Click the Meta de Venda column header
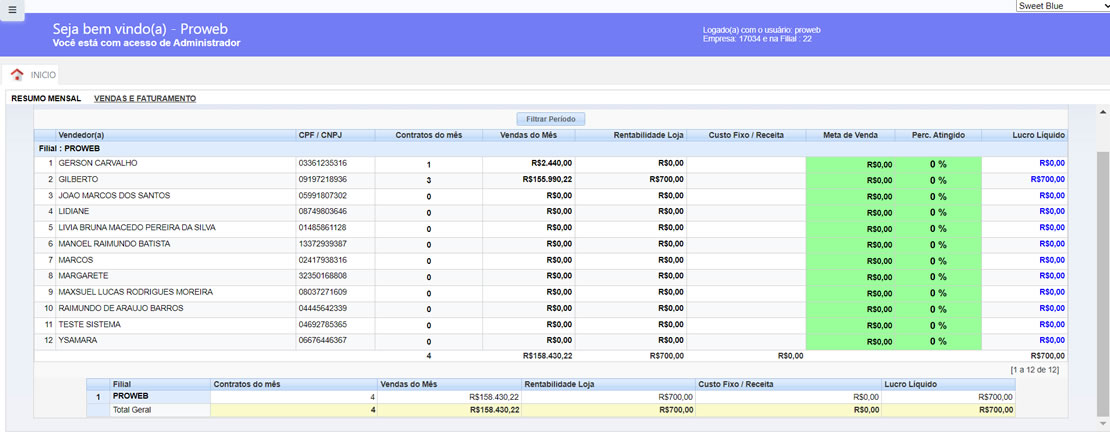The image size is (1110, 433). [850, 135]
